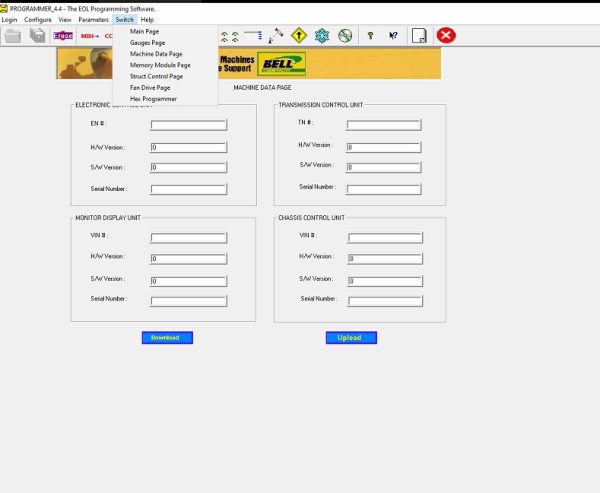Select Gauges Page menu entry

click(x=166, y=42)
